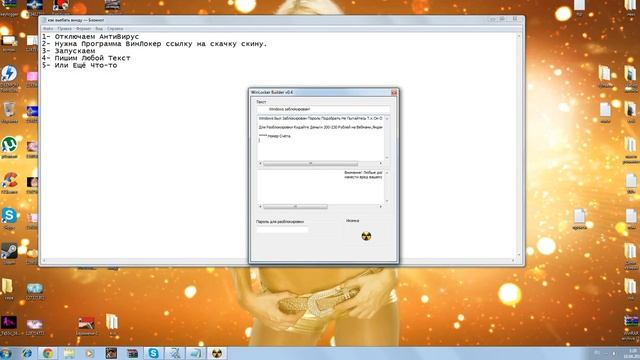The width and height of the screenshot is (640, 360).
Task: Click the radiation icon preview in WinLocker Builder
Action: tap(366, 236)
